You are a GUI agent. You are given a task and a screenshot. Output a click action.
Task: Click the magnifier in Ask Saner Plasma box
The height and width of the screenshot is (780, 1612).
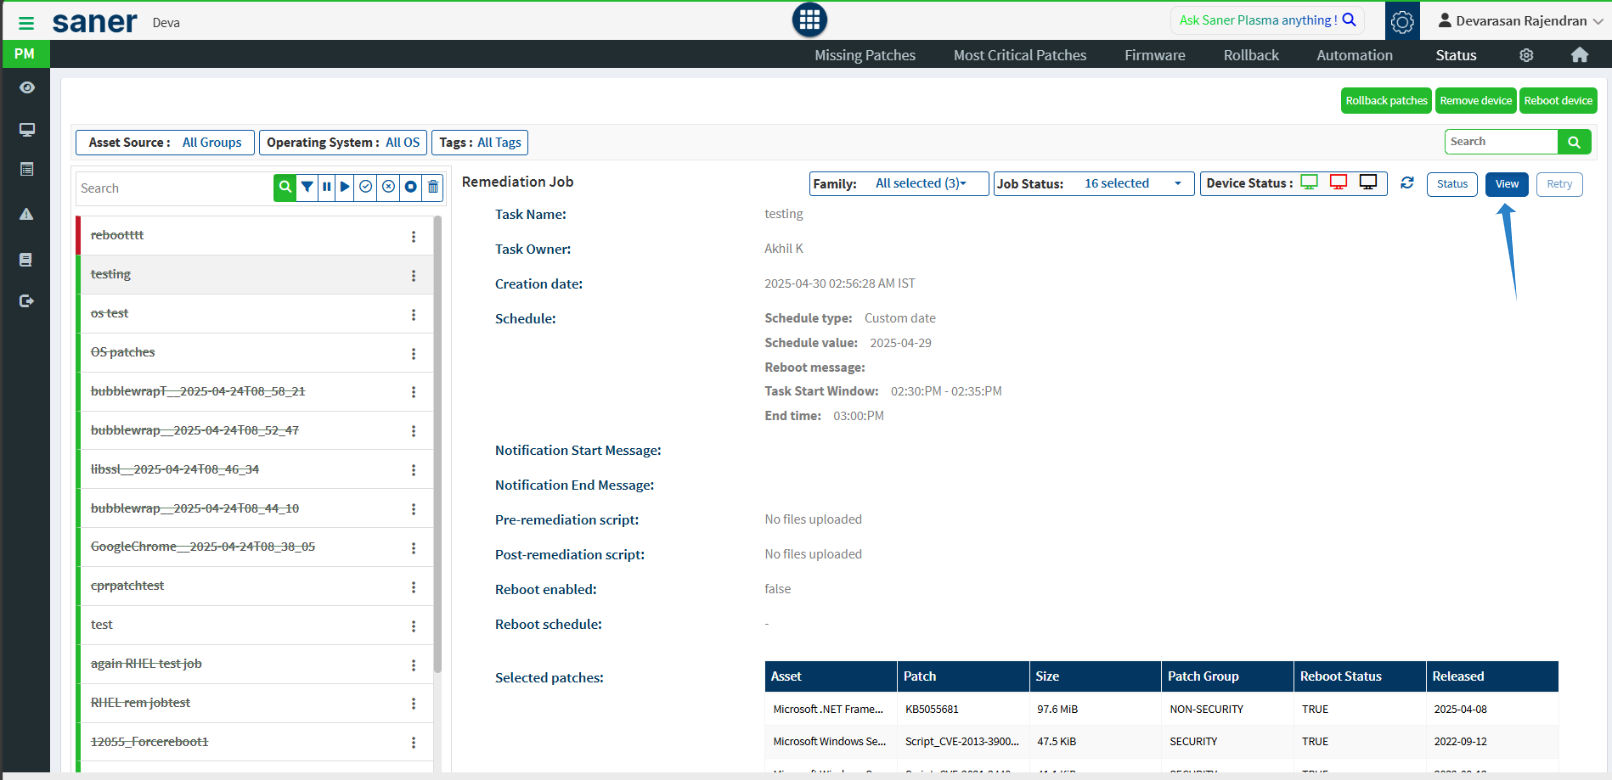[1349, 20]
